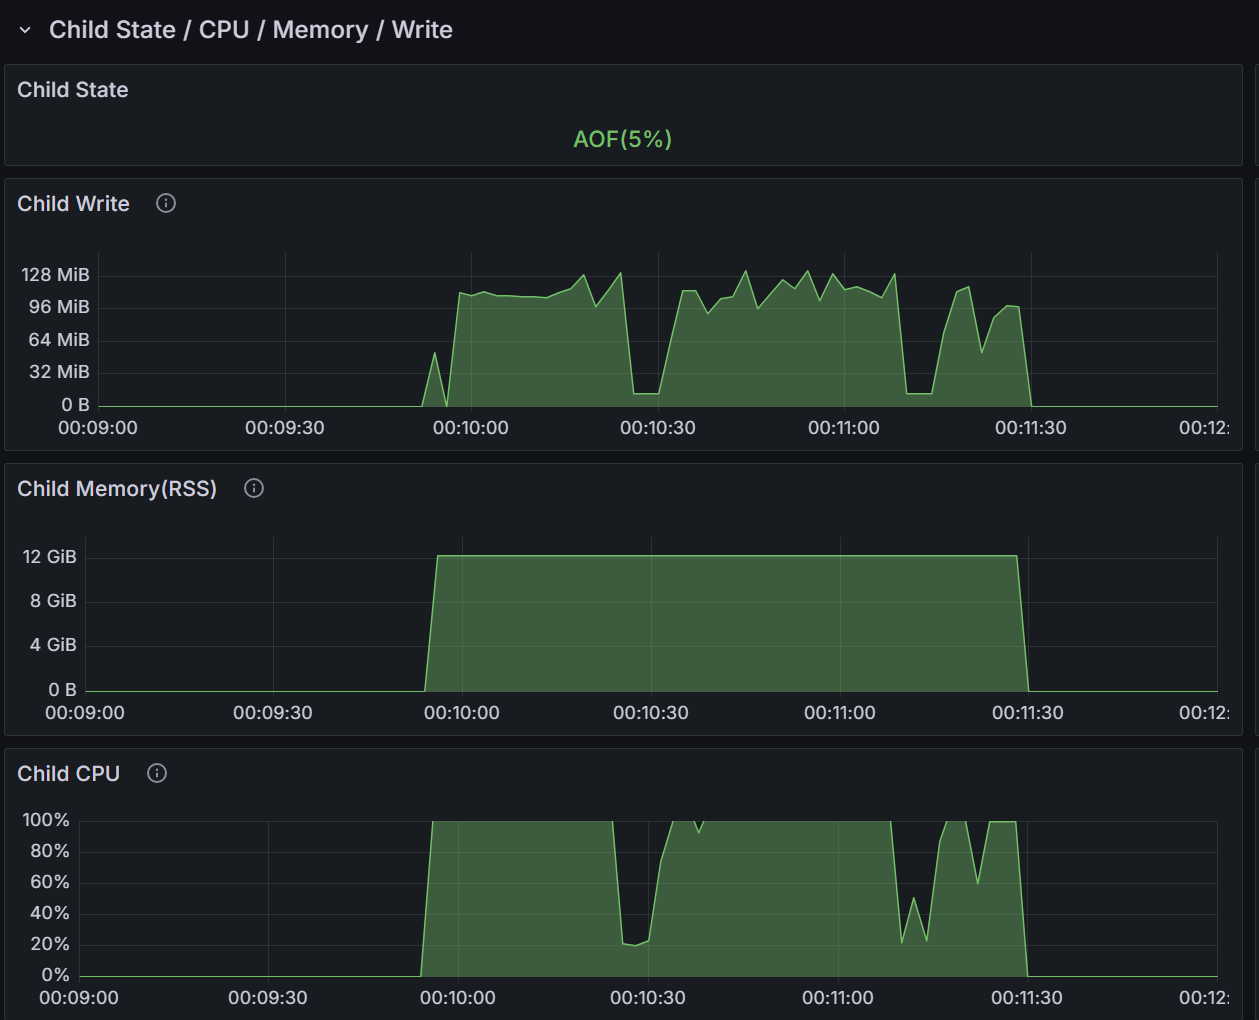The image size is (1259, 1020).
Task: Click the 00:11:30 label under Child Memory graph
Action: [1027, 713]
